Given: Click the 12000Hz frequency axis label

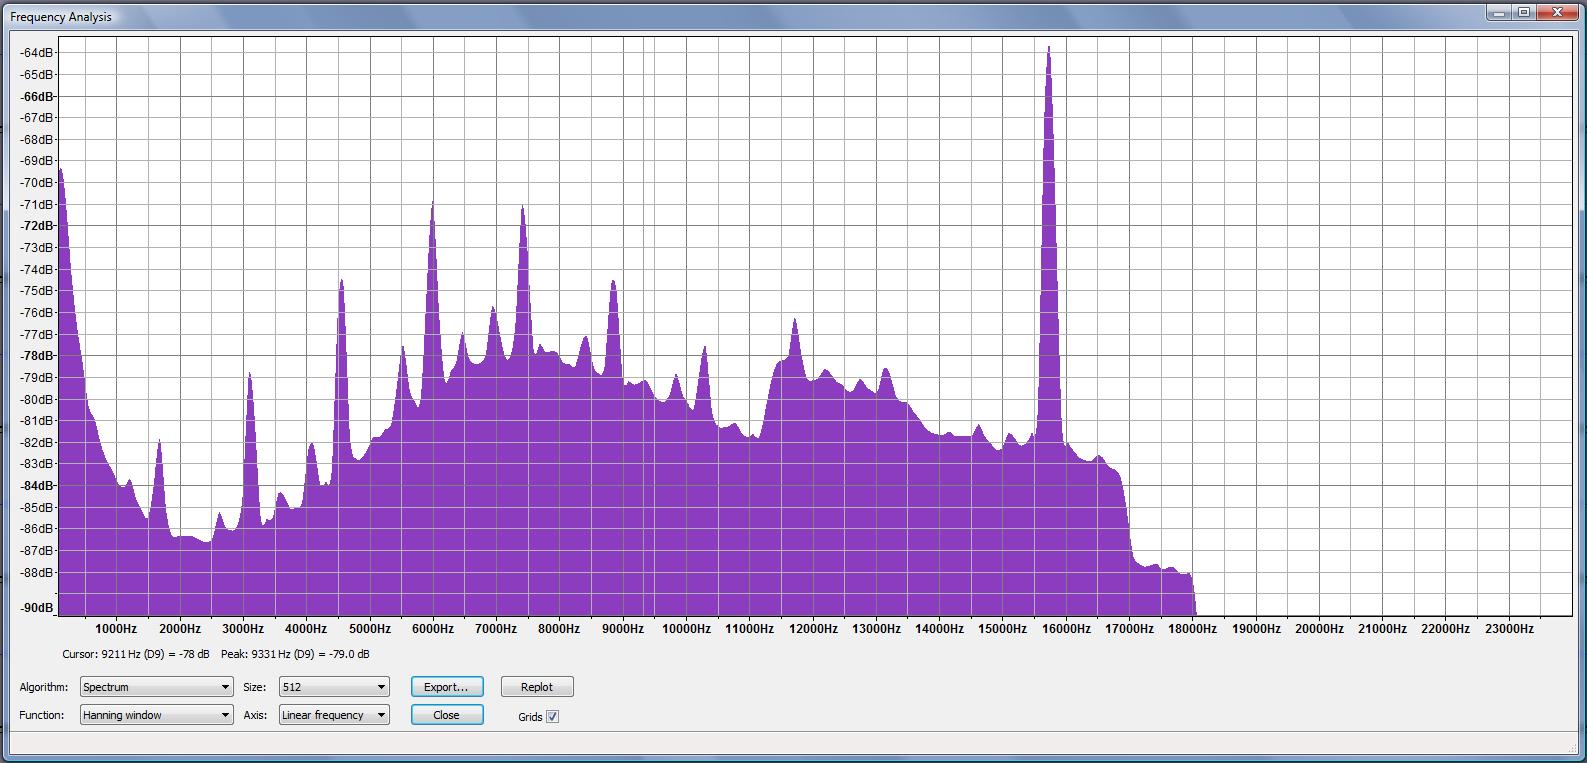Looking at the screenshot, I should coord(813,629).
